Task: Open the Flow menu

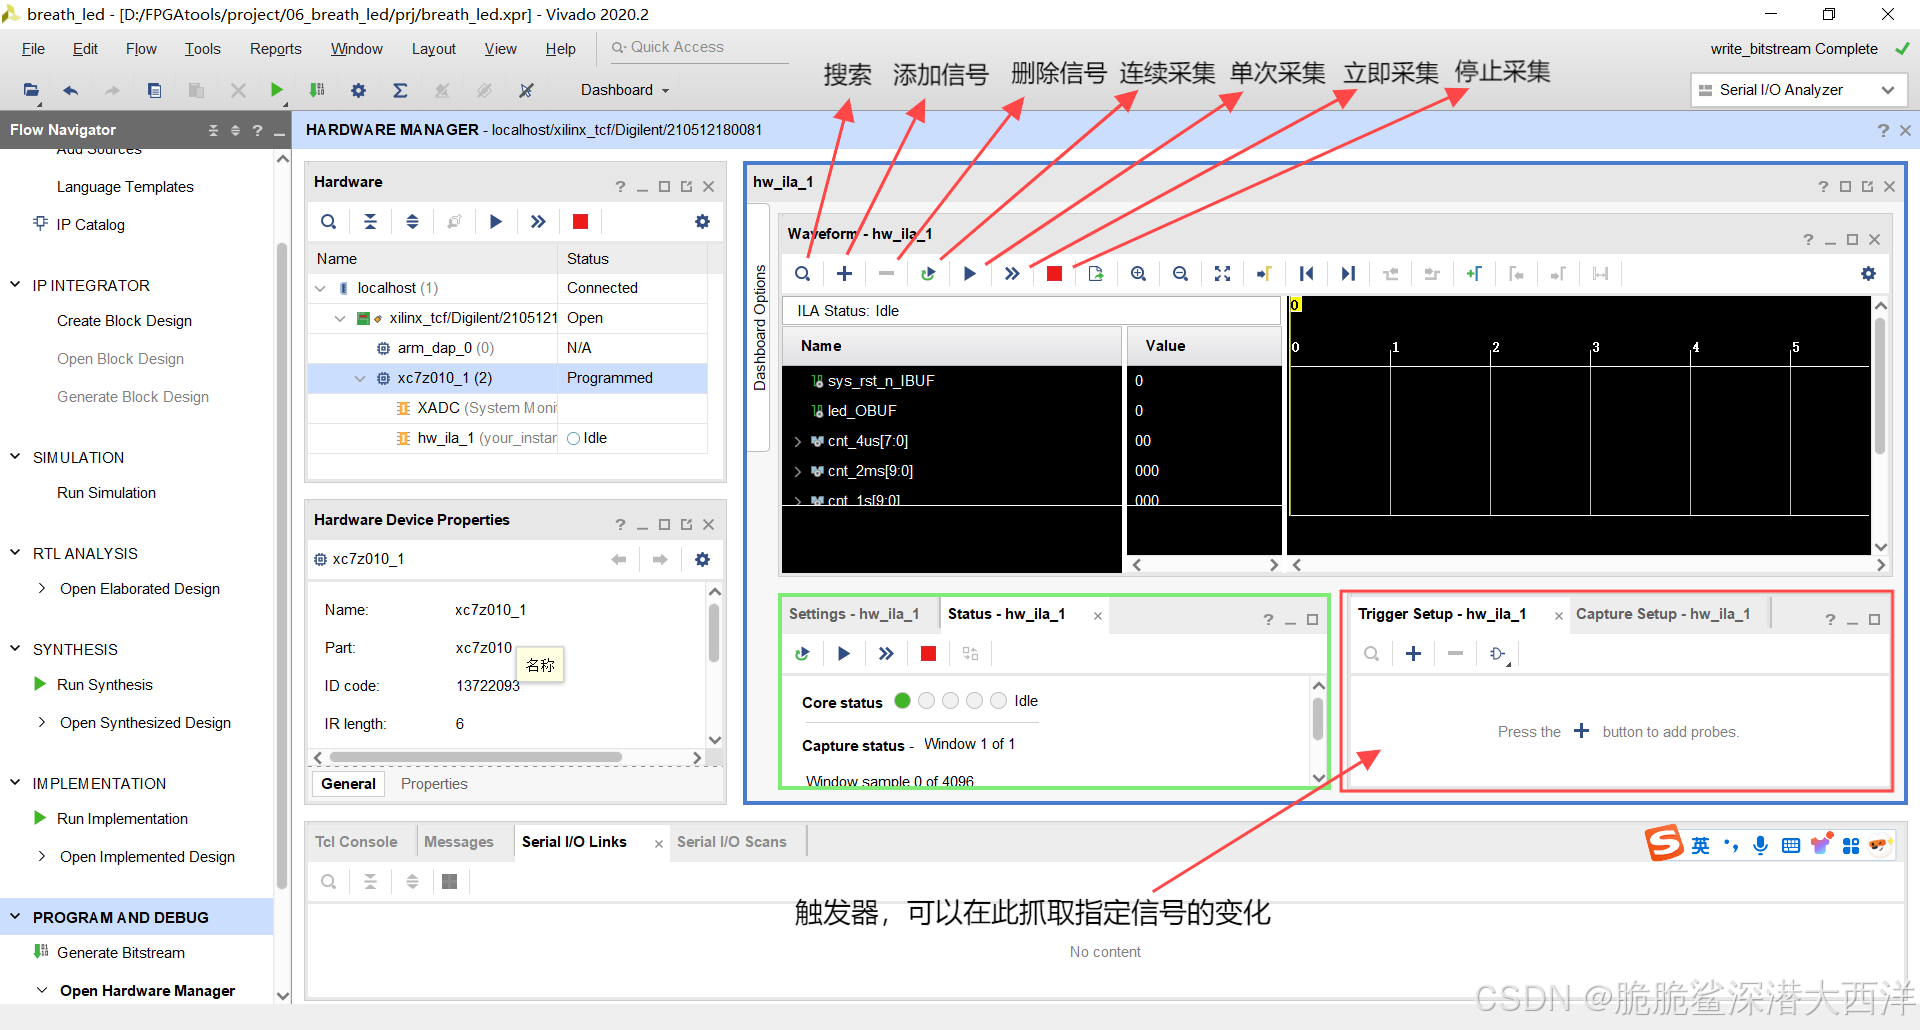Action: click(x=141, y=49)
